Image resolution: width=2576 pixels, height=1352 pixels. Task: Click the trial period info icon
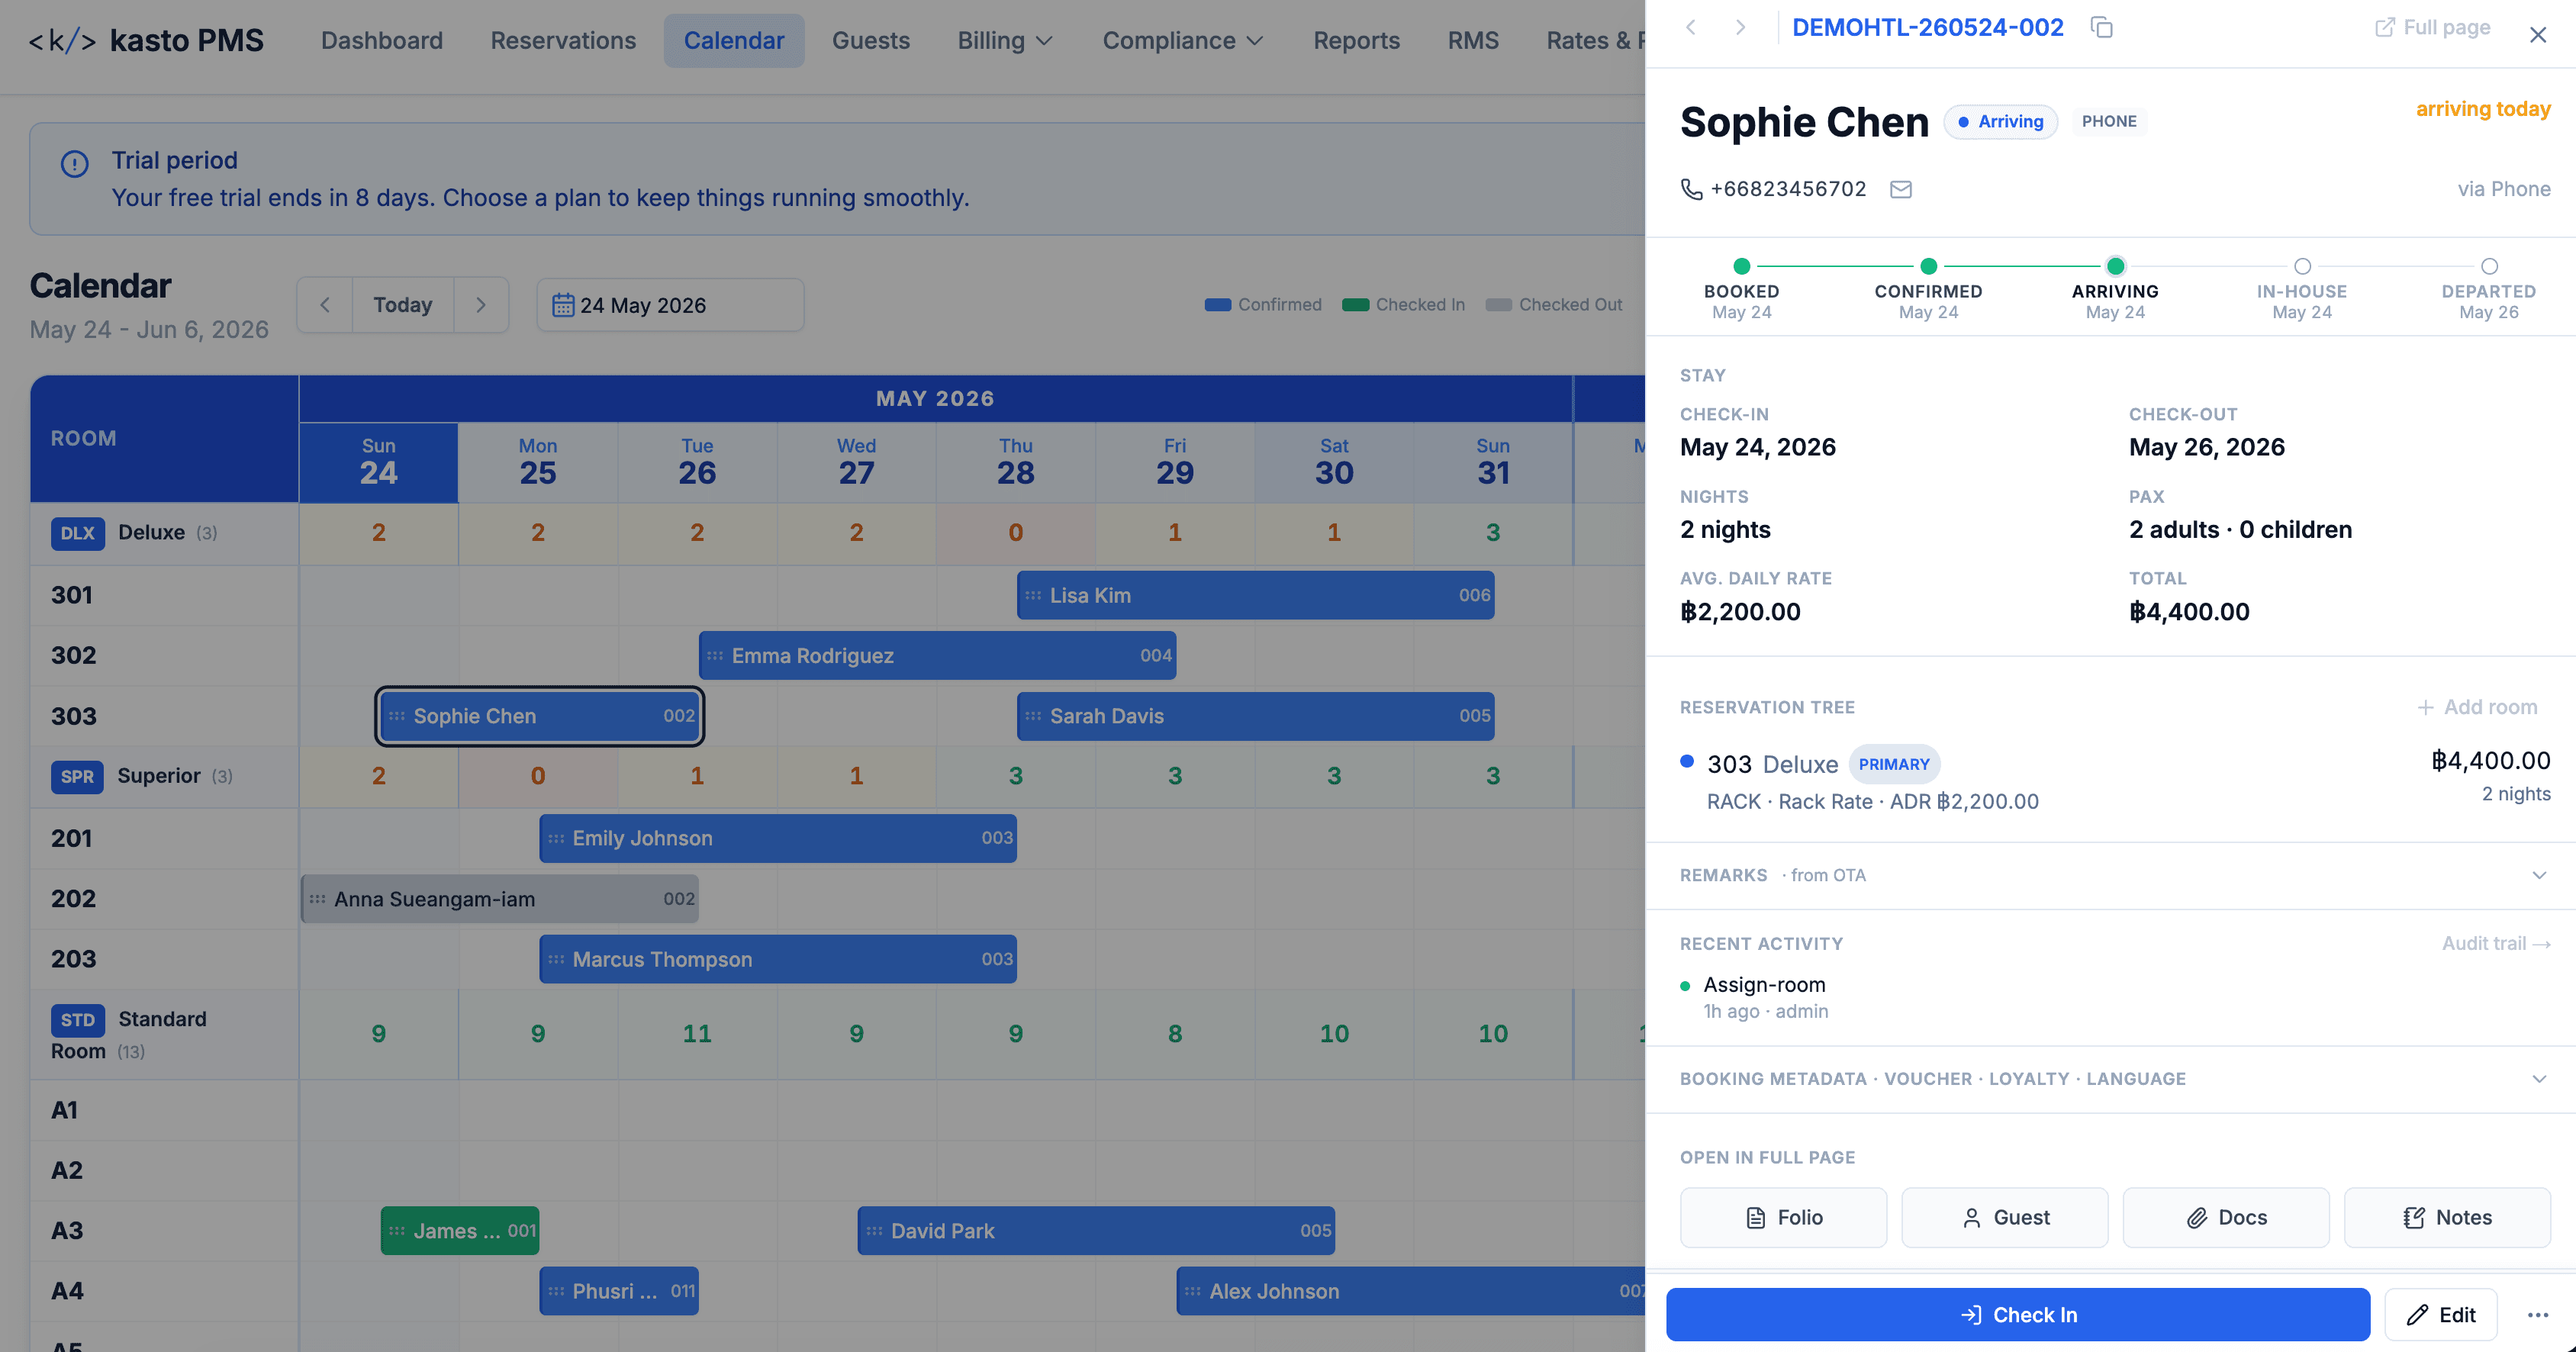75,163
